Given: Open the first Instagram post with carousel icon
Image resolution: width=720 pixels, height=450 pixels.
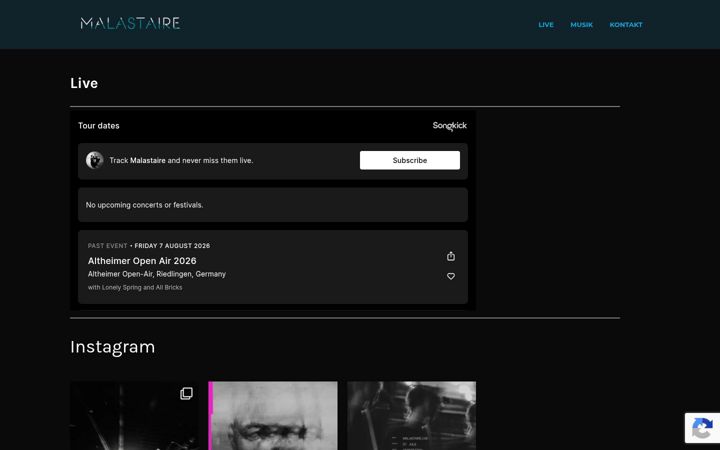Looking at the screenshot, I should tap(135, 416).
